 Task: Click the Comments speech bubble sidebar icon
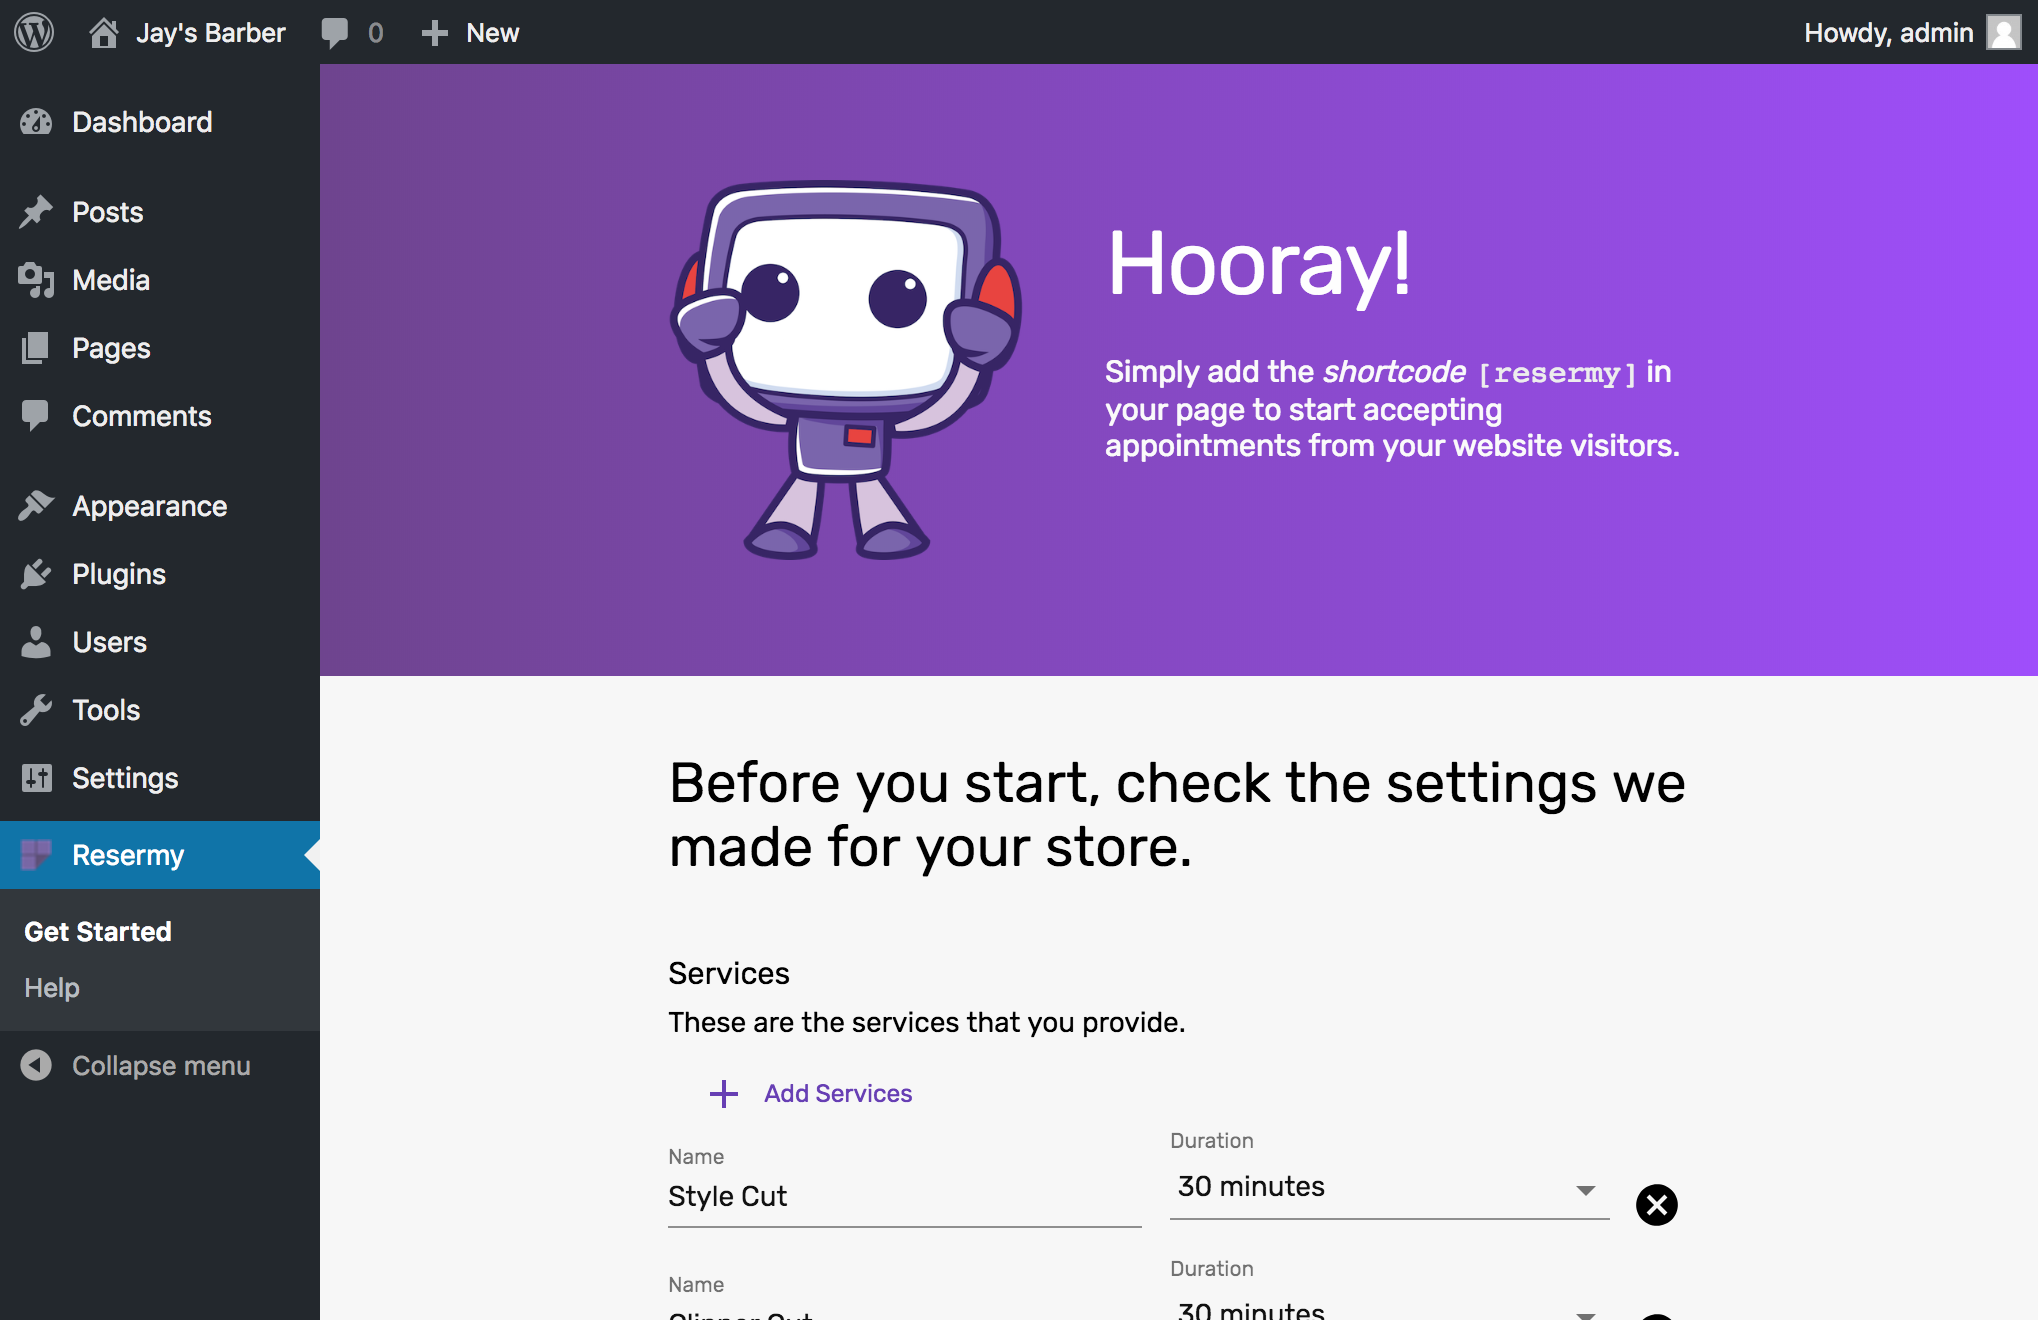(x=36, y=416)
